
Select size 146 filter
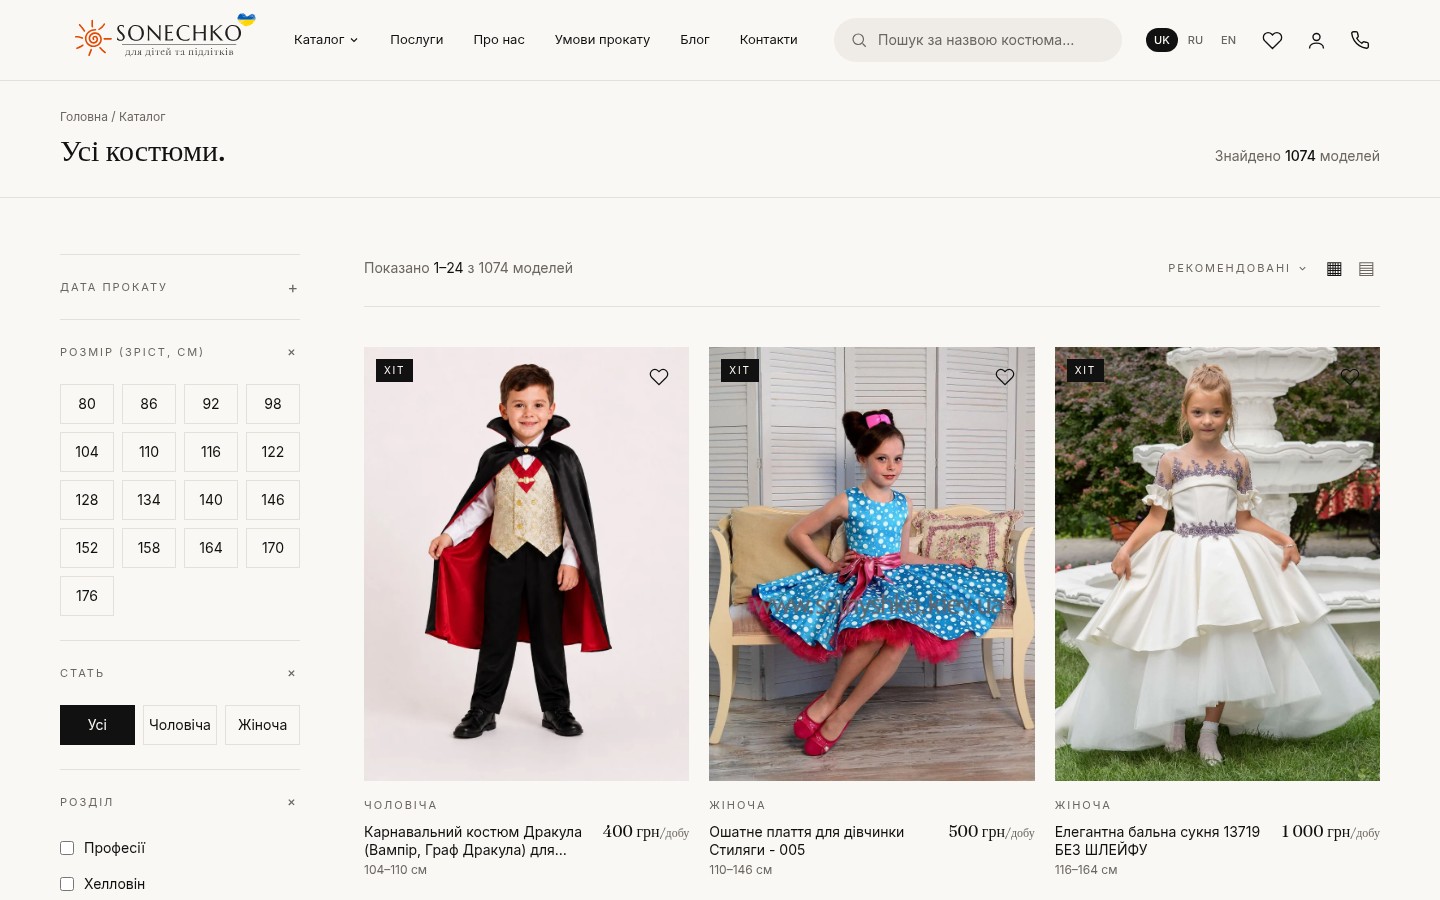tap(273, 500)
